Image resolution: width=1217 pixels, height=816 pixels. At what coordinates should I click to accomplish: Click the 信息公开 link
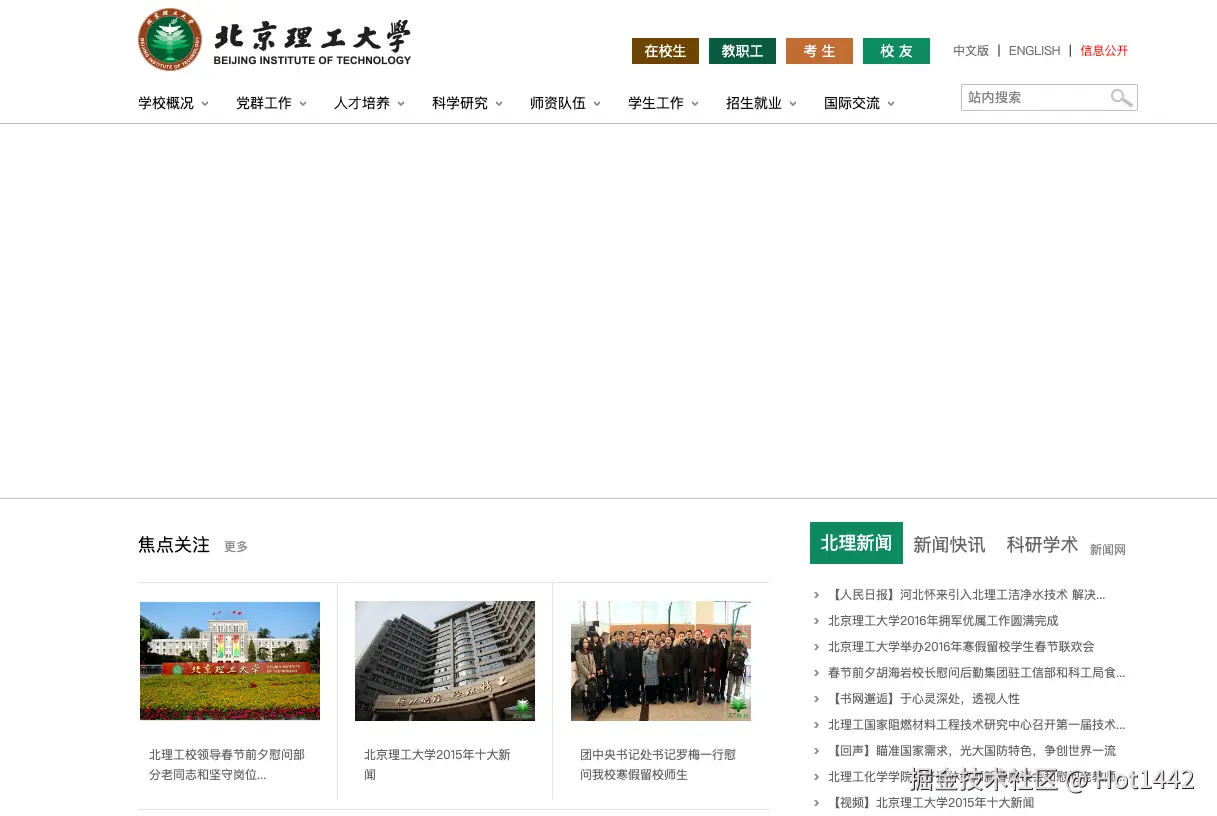point(1104,50)
